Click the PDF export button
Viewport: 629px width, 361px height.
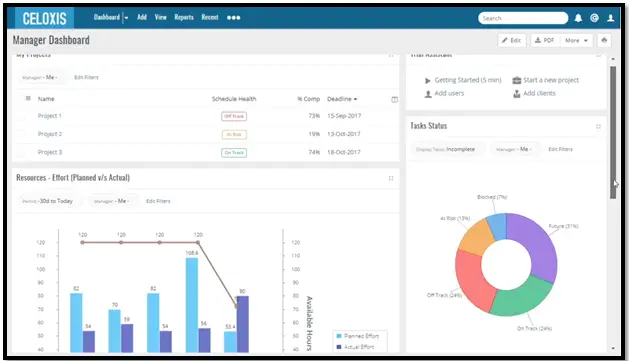[x=545, y=40]
